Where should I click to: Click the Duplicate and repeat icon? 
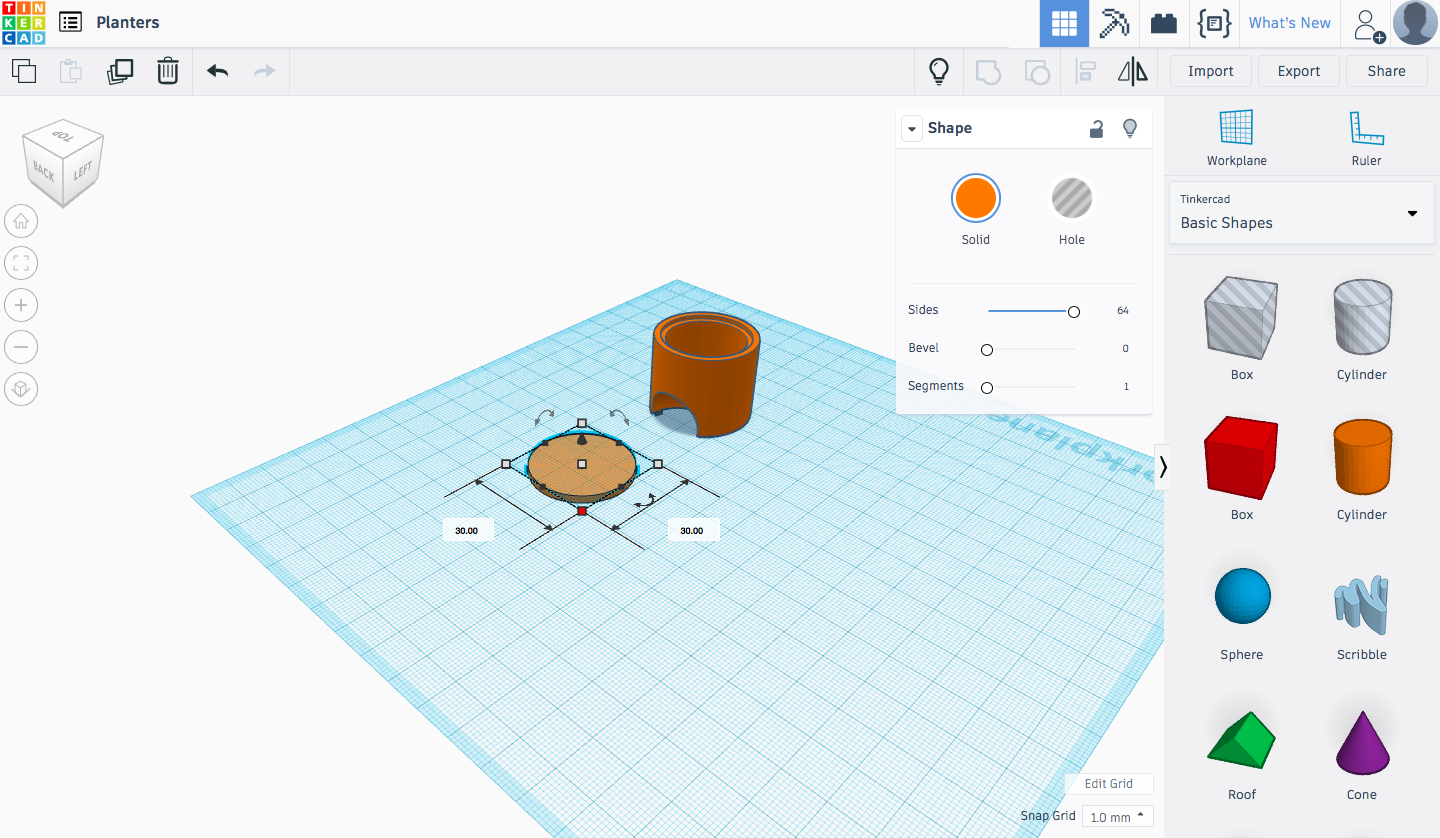[120, 71]
